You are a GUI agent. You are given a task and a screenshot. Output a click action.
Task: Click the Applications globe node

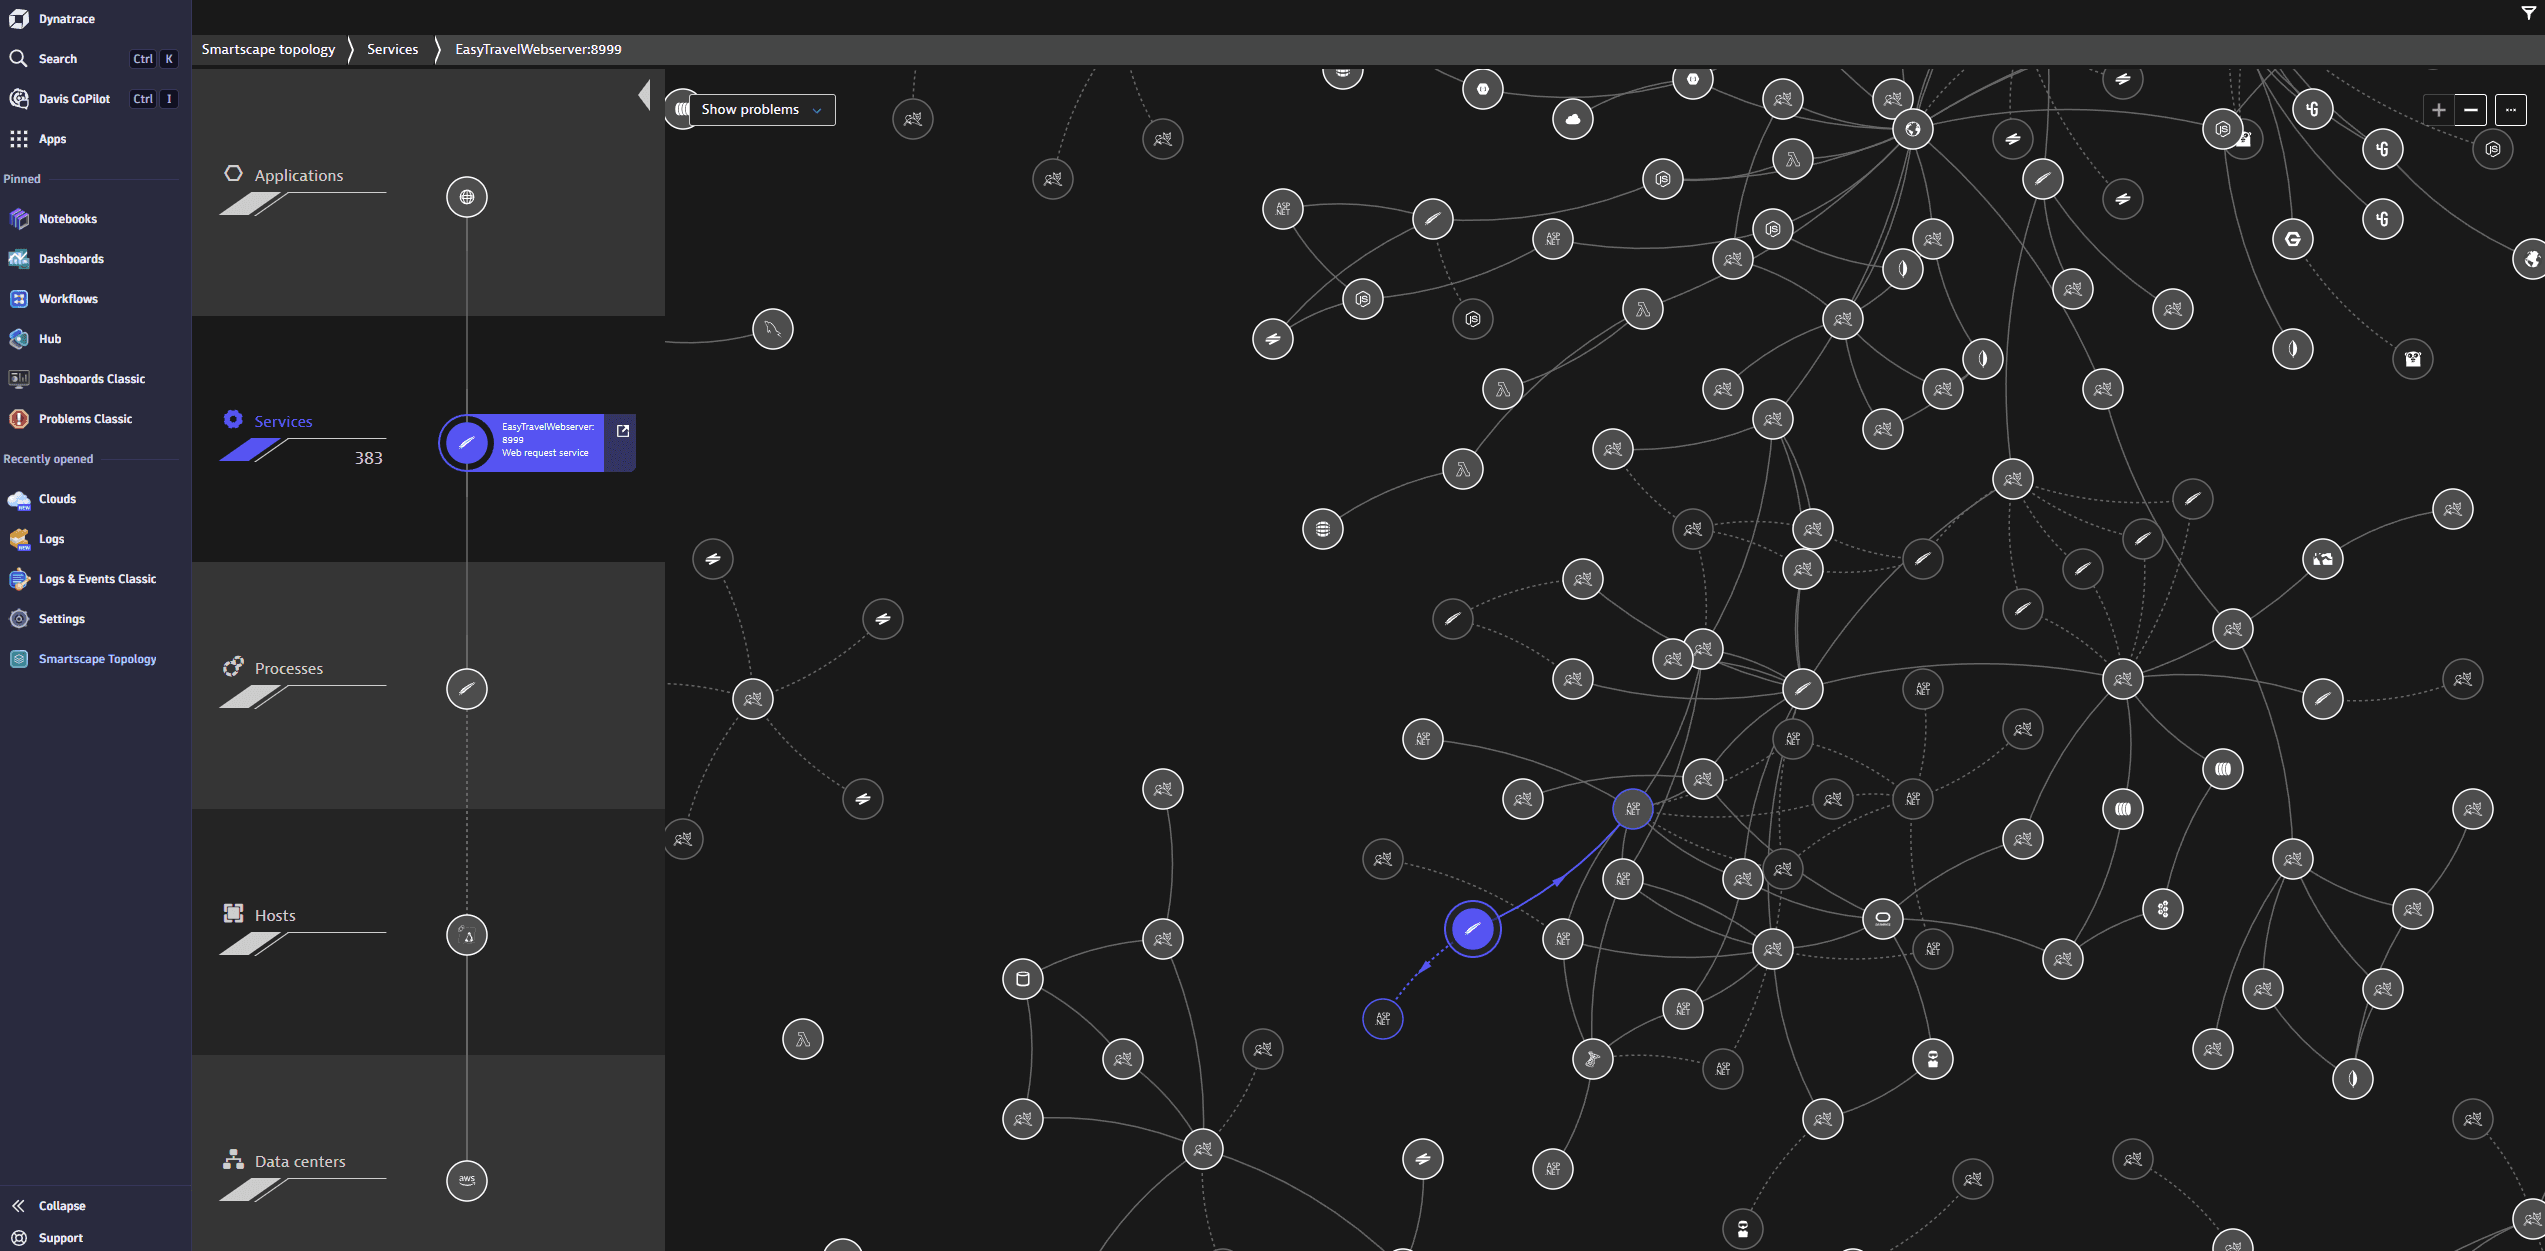tap(467, 197)
